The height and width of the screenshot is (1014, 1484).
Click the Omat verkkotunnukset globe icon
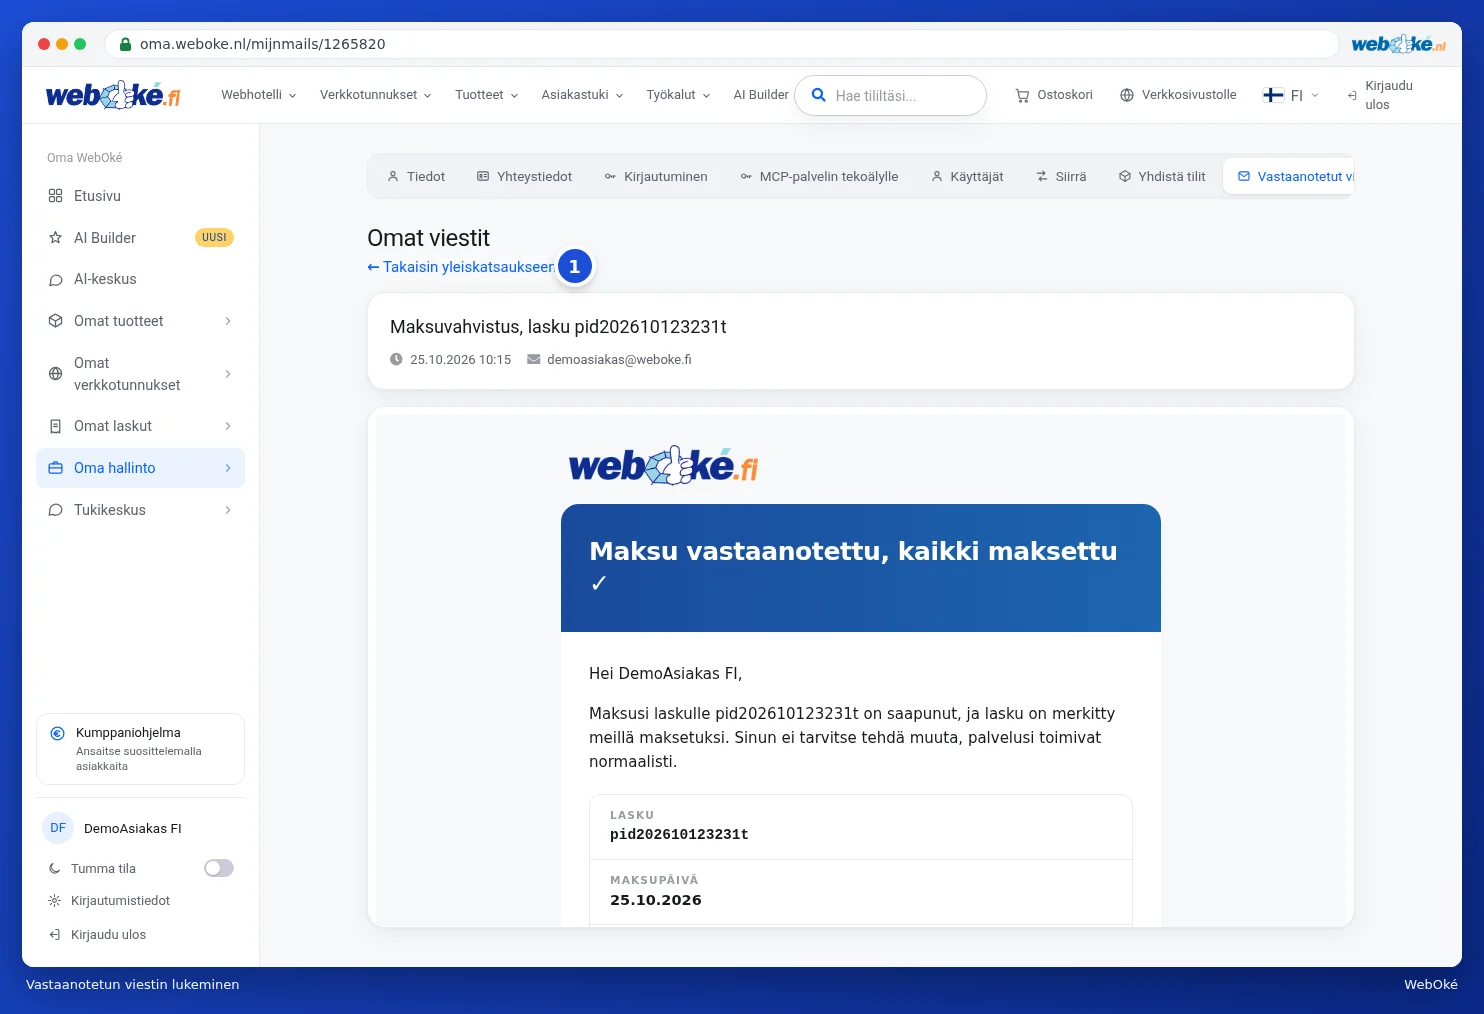pos(56,374)
